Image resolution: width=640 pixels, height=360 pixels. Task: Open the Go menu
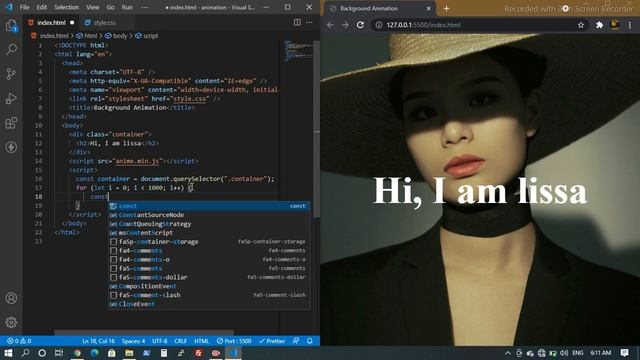tap(111, 7)
